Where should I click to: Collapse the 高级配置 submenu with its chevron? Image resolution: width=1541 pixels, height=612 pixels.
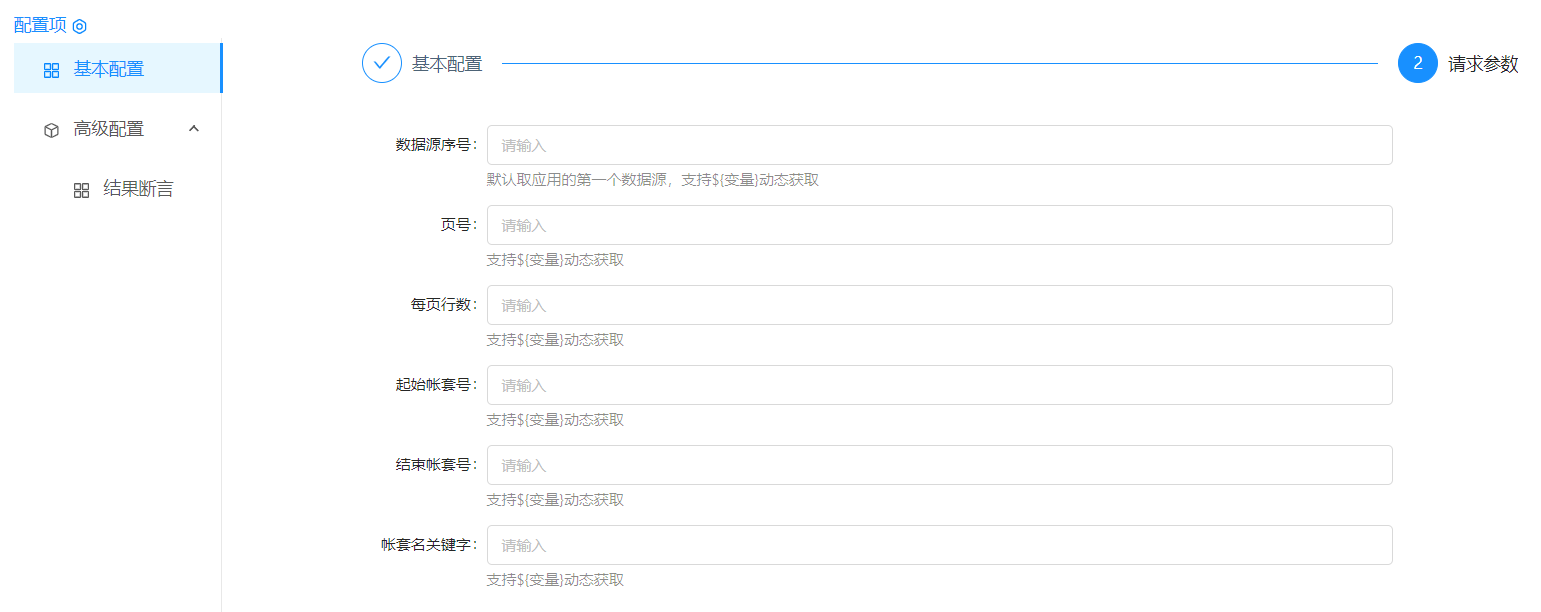[194, 129]
